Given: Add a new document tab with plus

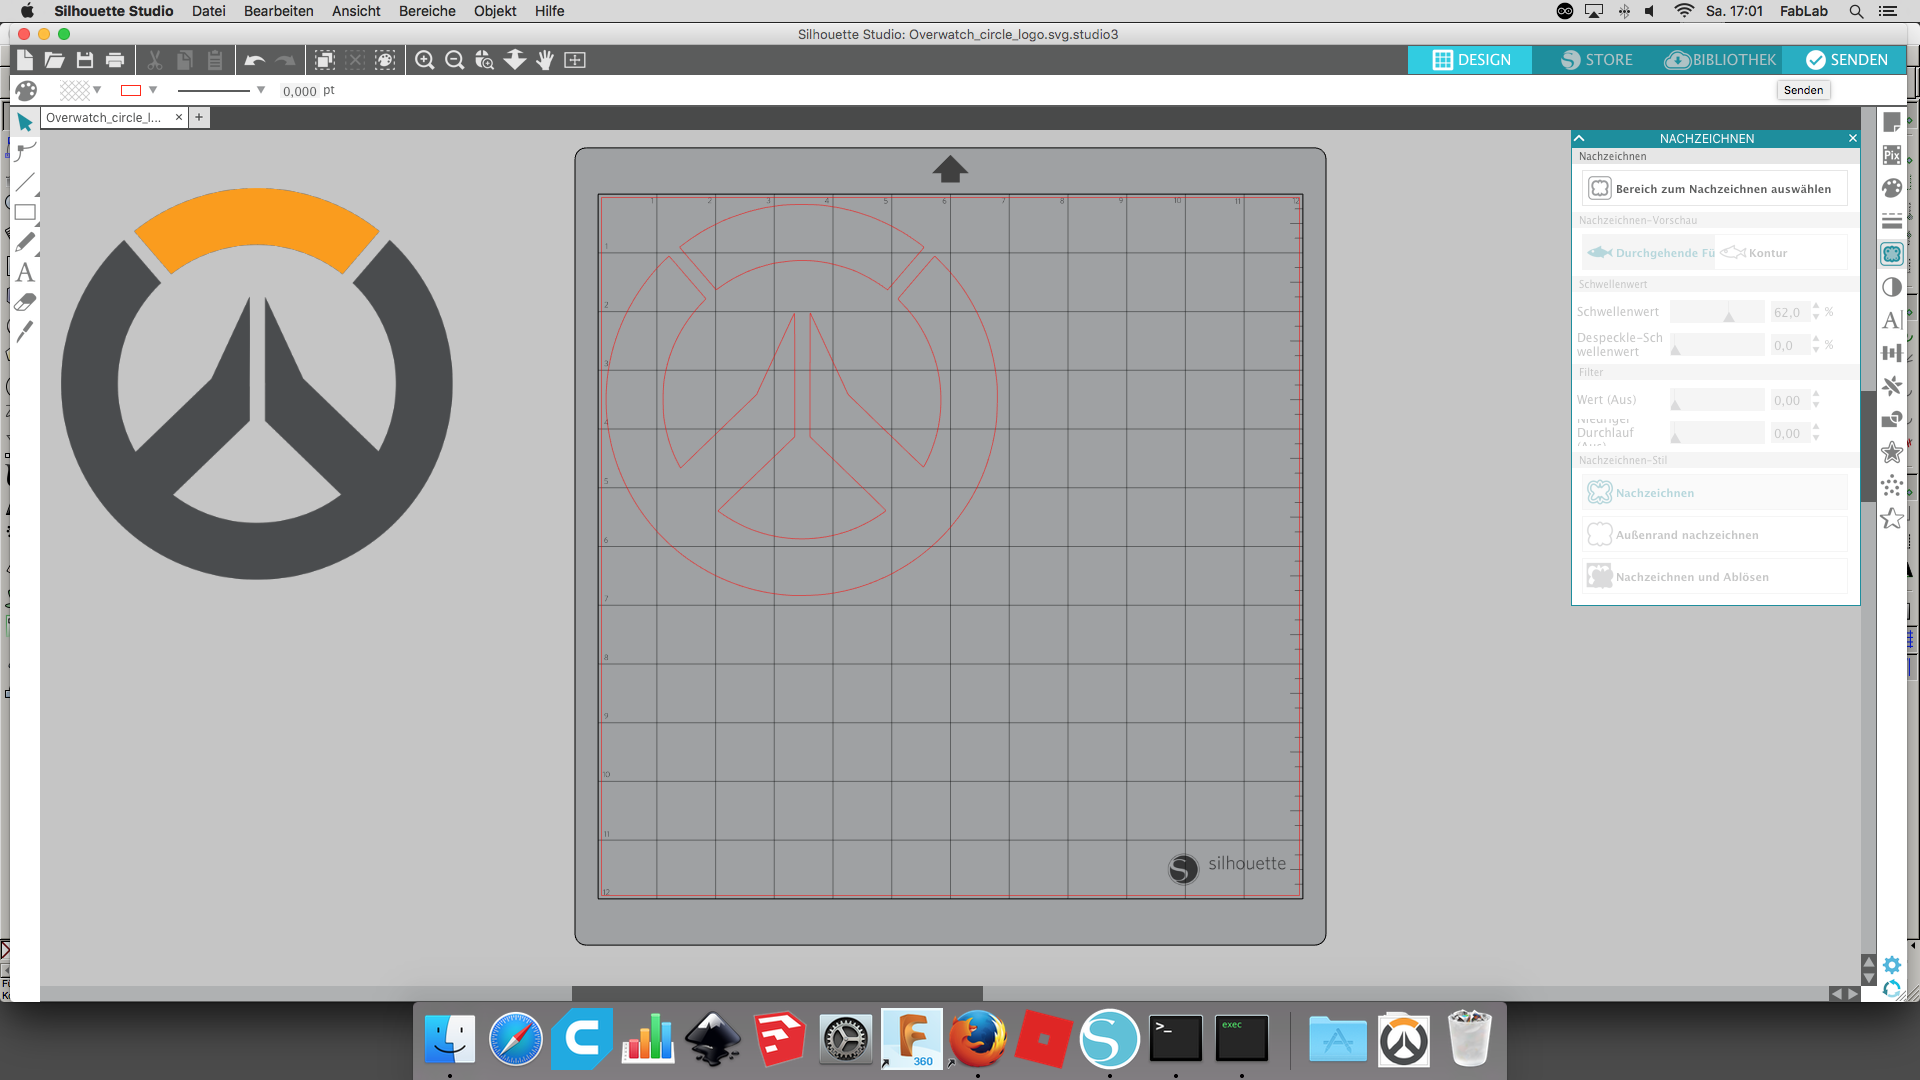Looking at the screenshot, I should [x=199, y=118].
